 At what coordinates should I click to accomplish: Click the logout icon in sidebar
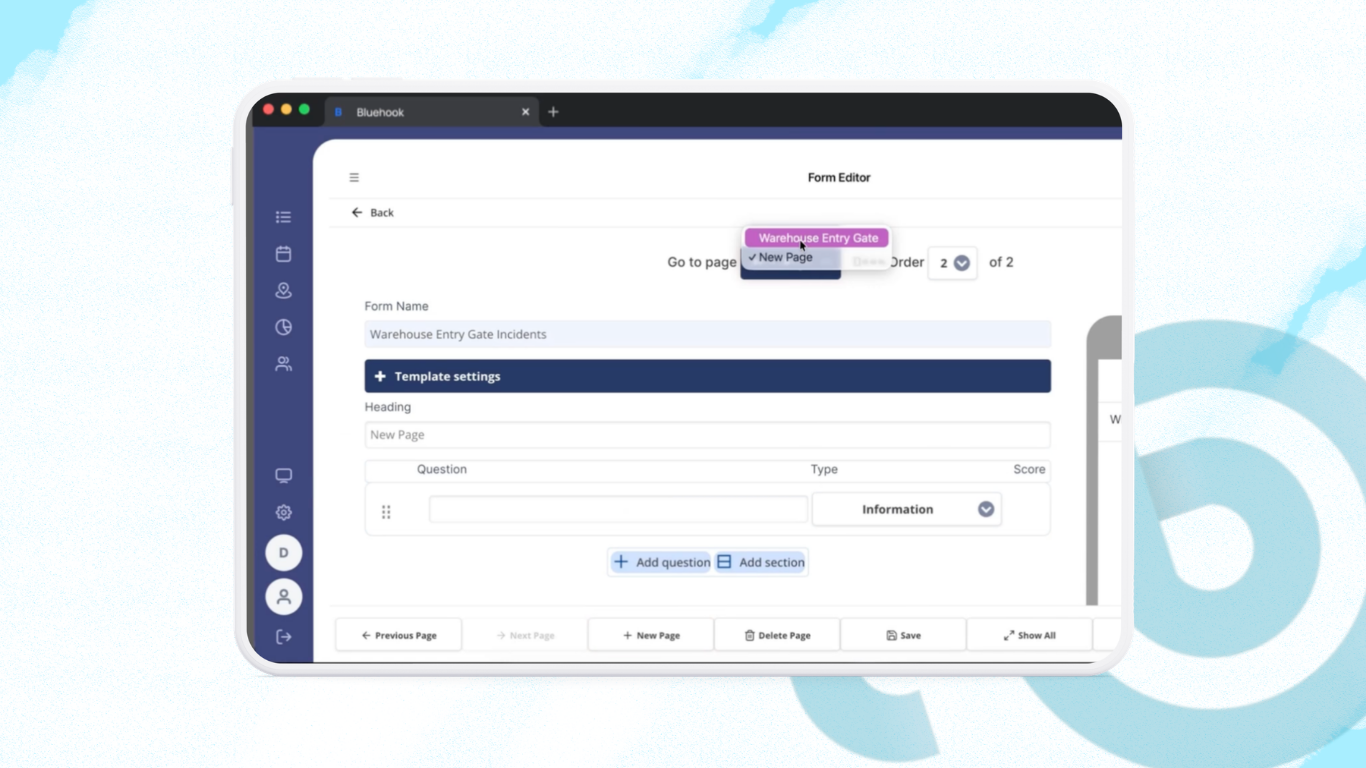[283, 637]
